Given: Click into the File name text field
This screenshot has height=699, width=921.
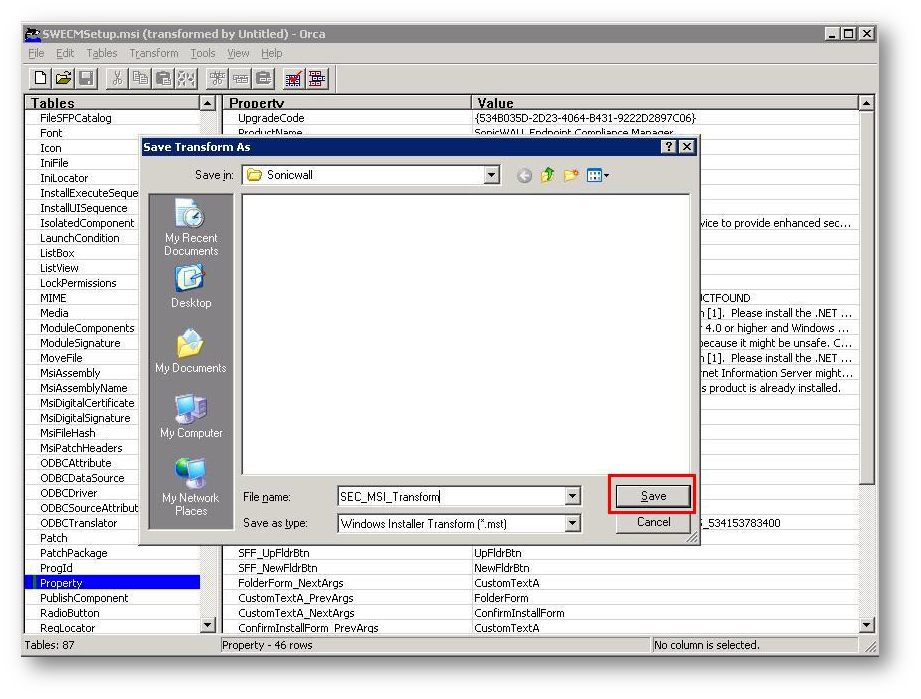Looking at the screenshot, I should [x=450, y=496].
